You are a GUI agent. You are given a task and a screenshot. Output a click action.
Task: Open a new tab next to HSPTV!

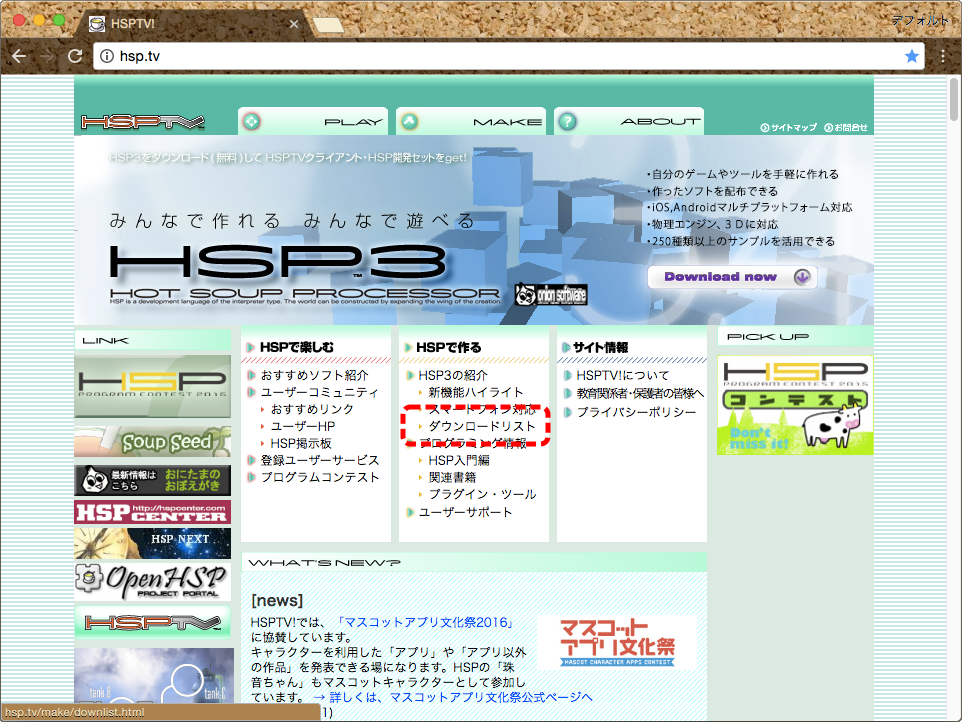[328, 25]
